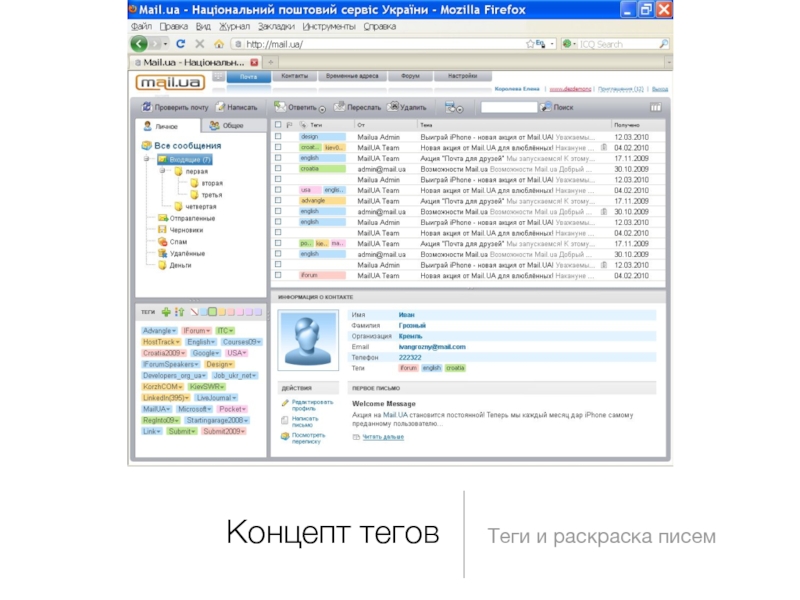This screenshot has height=600, width=800.
Task: Open a new browser tab with plus
Action: click(x=271, y=62)
